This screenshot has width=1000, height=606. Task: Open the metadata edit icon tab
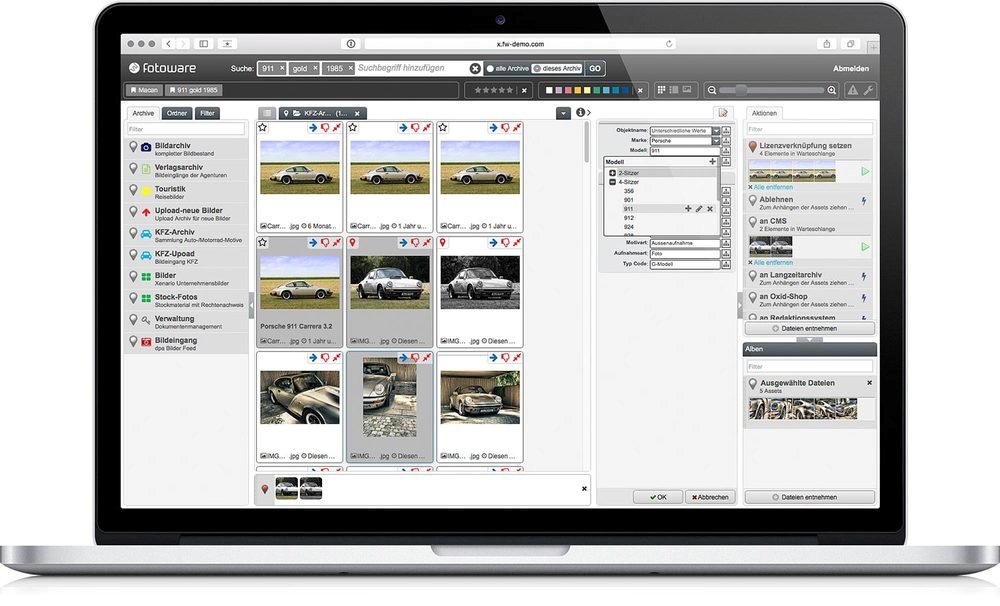(x=723, y=113)
